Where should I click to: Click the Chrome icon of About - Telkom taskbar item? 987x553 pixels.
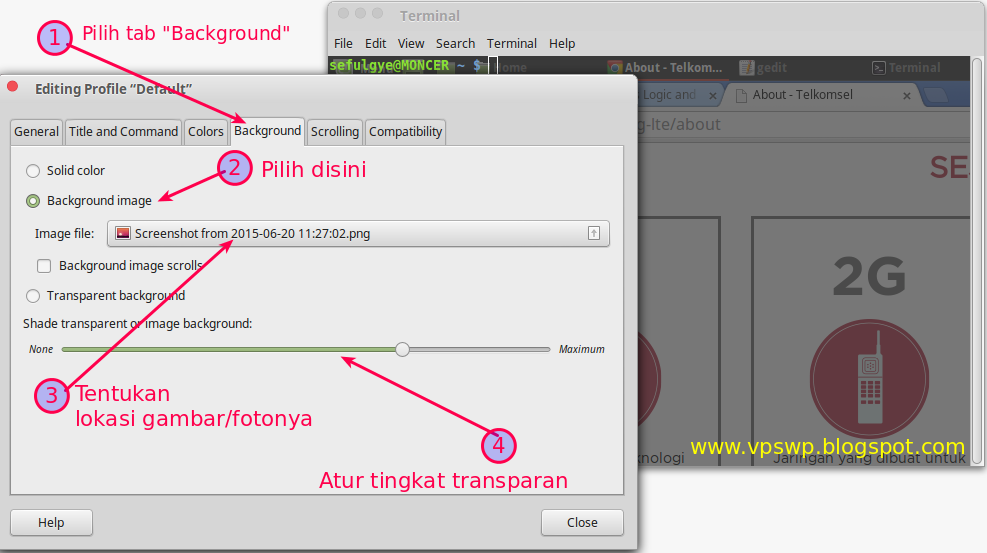tap(614, 67)
